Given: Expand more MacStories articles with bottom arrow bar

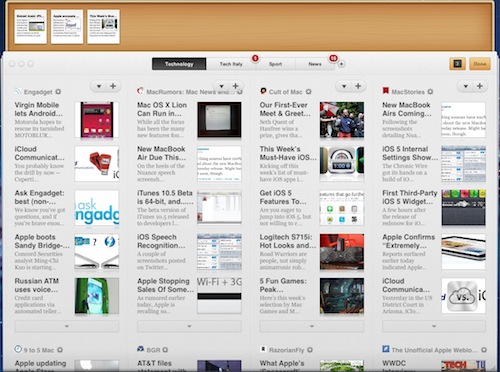Looking at the screenshot, I should [x=434, y=326].
